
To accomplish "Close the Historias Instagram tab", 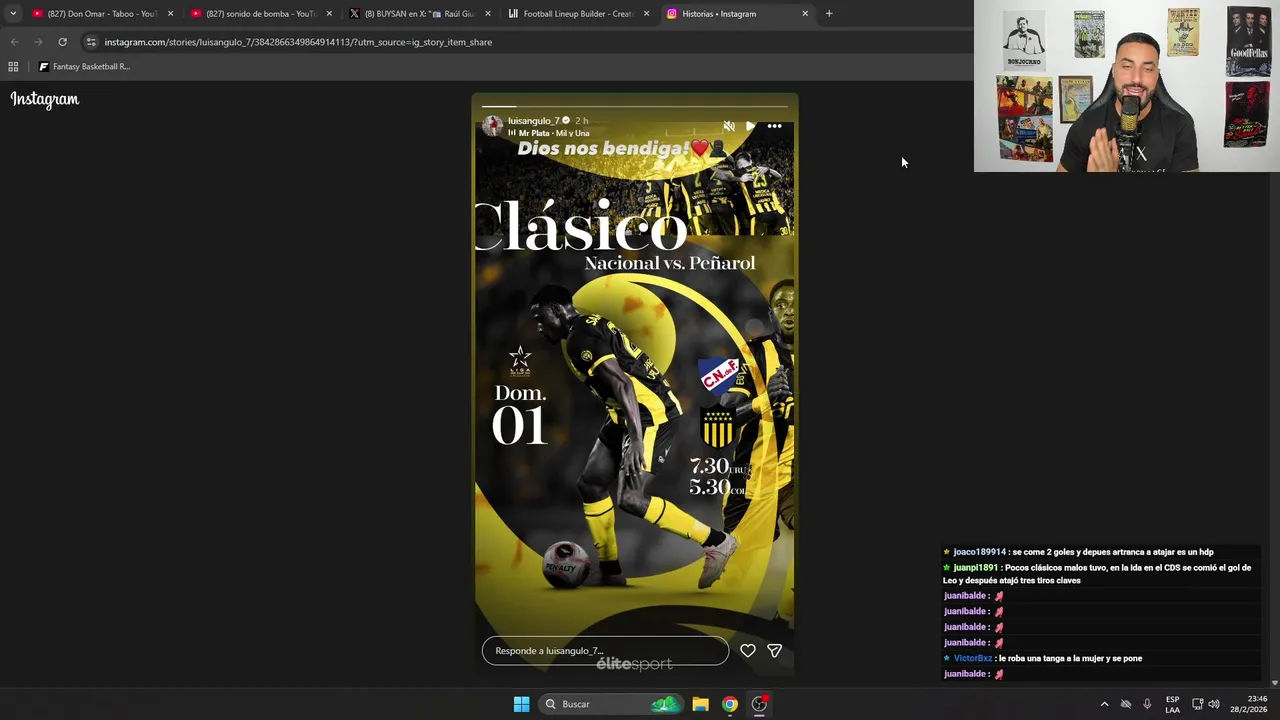I will pos(805,14).
